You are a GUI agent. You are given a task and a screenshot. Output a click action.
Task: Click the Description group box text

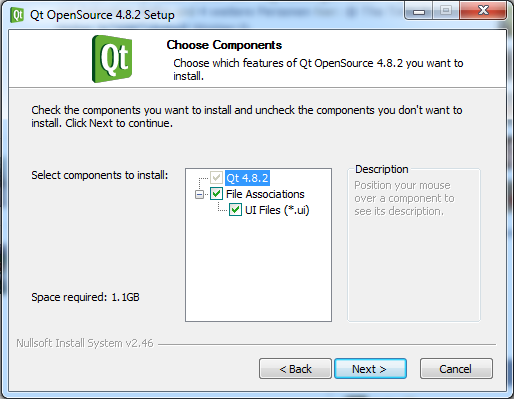click(x=404, y=198)
